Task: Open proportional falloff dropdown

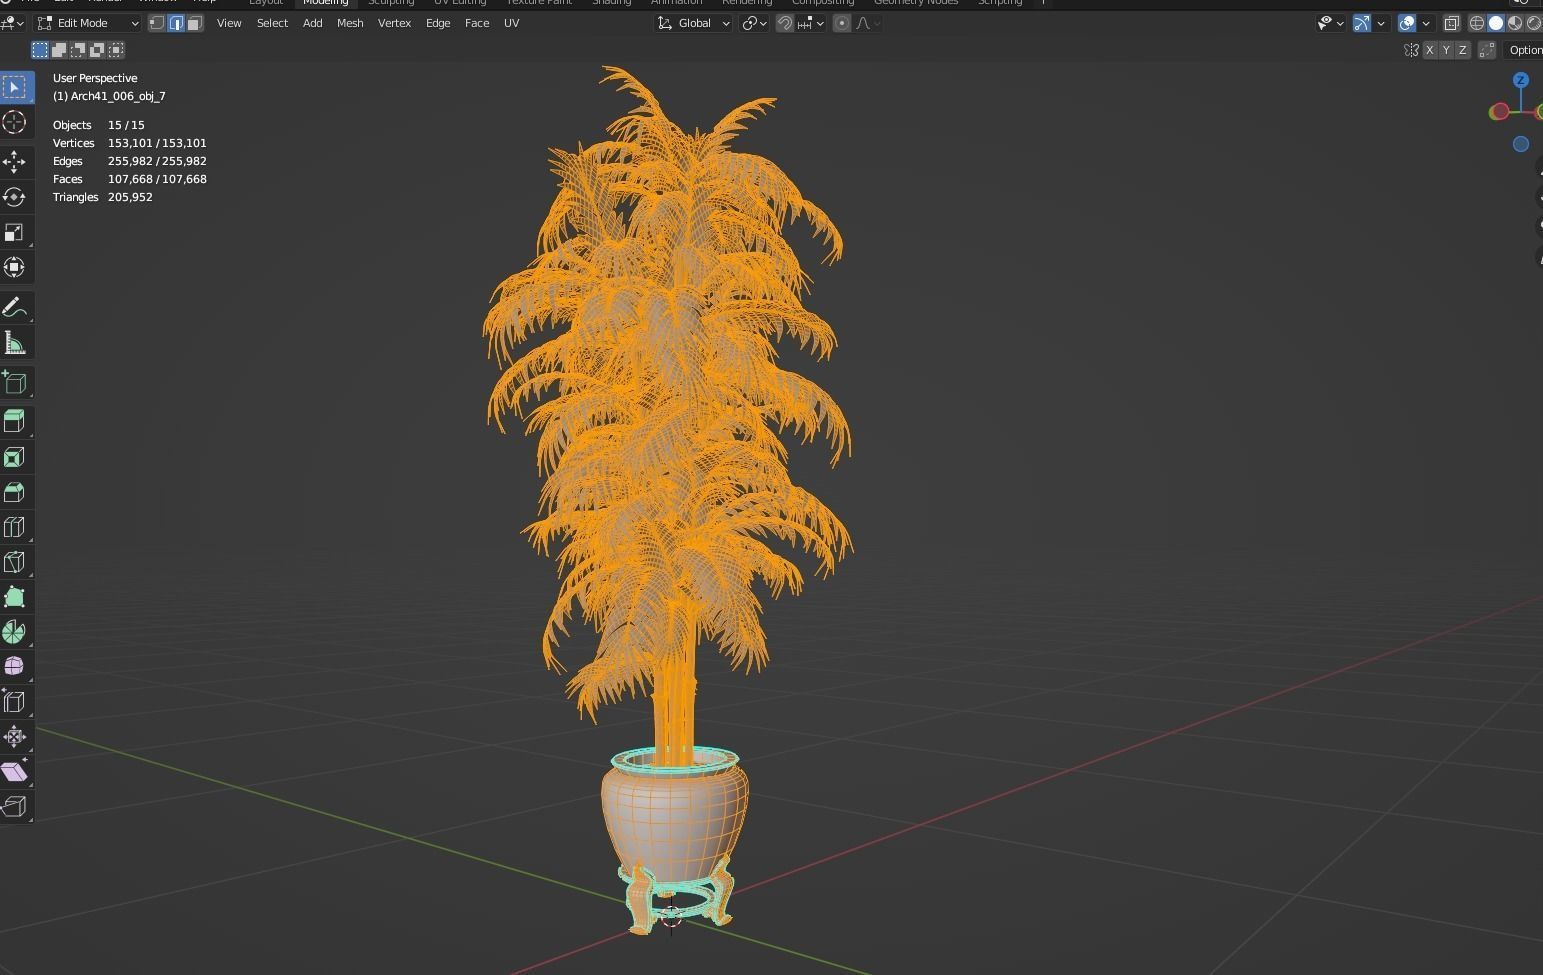Action: pos(867,23)
